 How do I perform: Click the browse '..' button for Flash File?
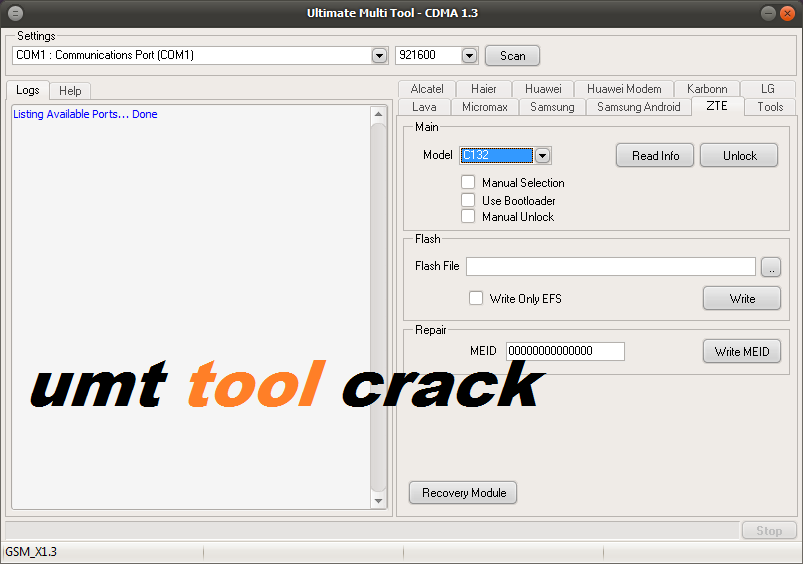pyautogui.click(x=771, y=267)
